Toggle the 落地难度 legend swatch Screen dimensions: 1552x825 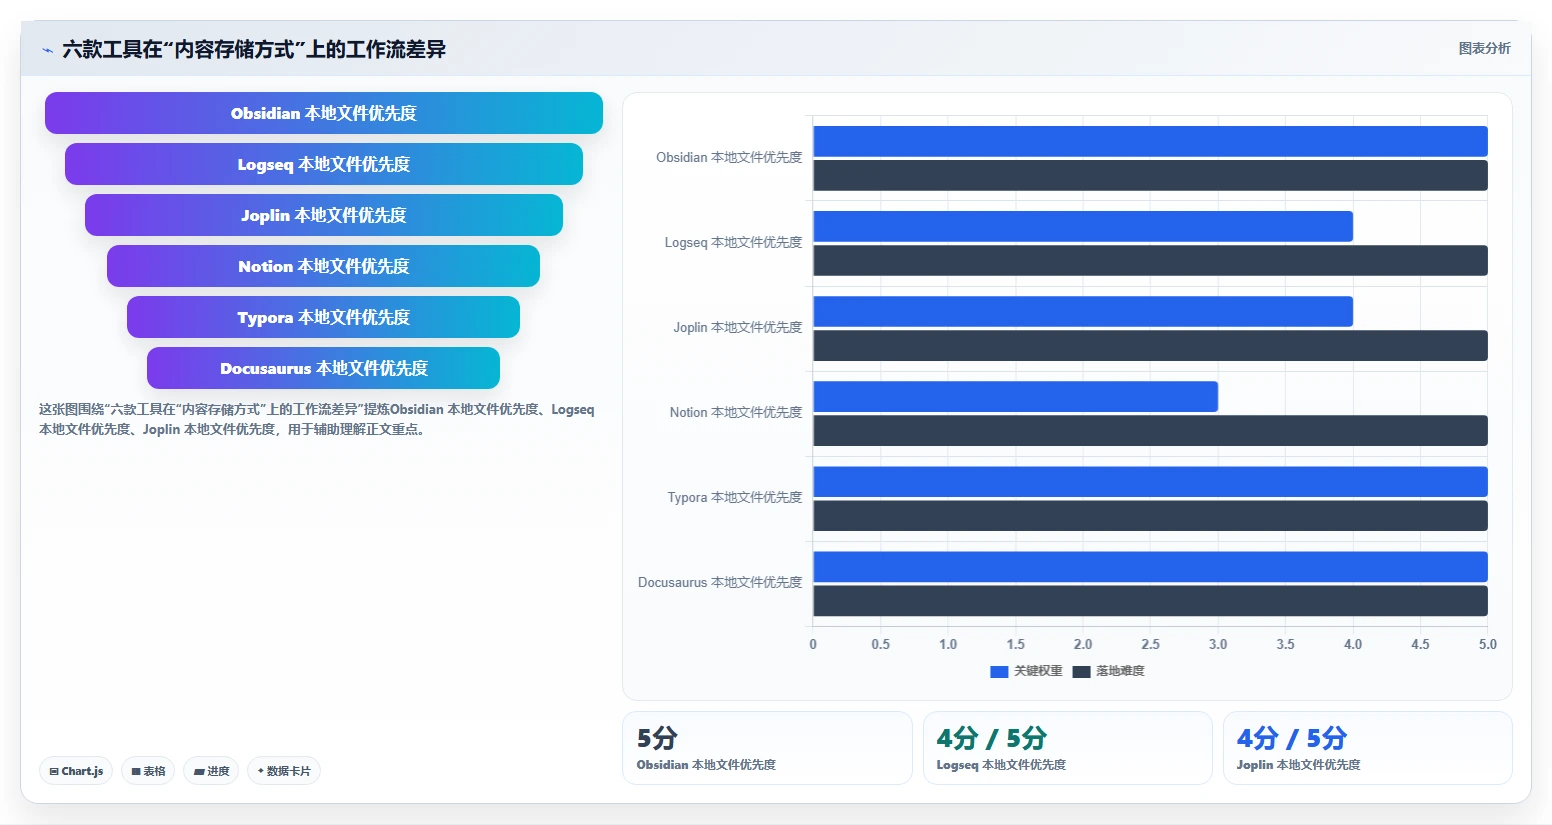1081,671
